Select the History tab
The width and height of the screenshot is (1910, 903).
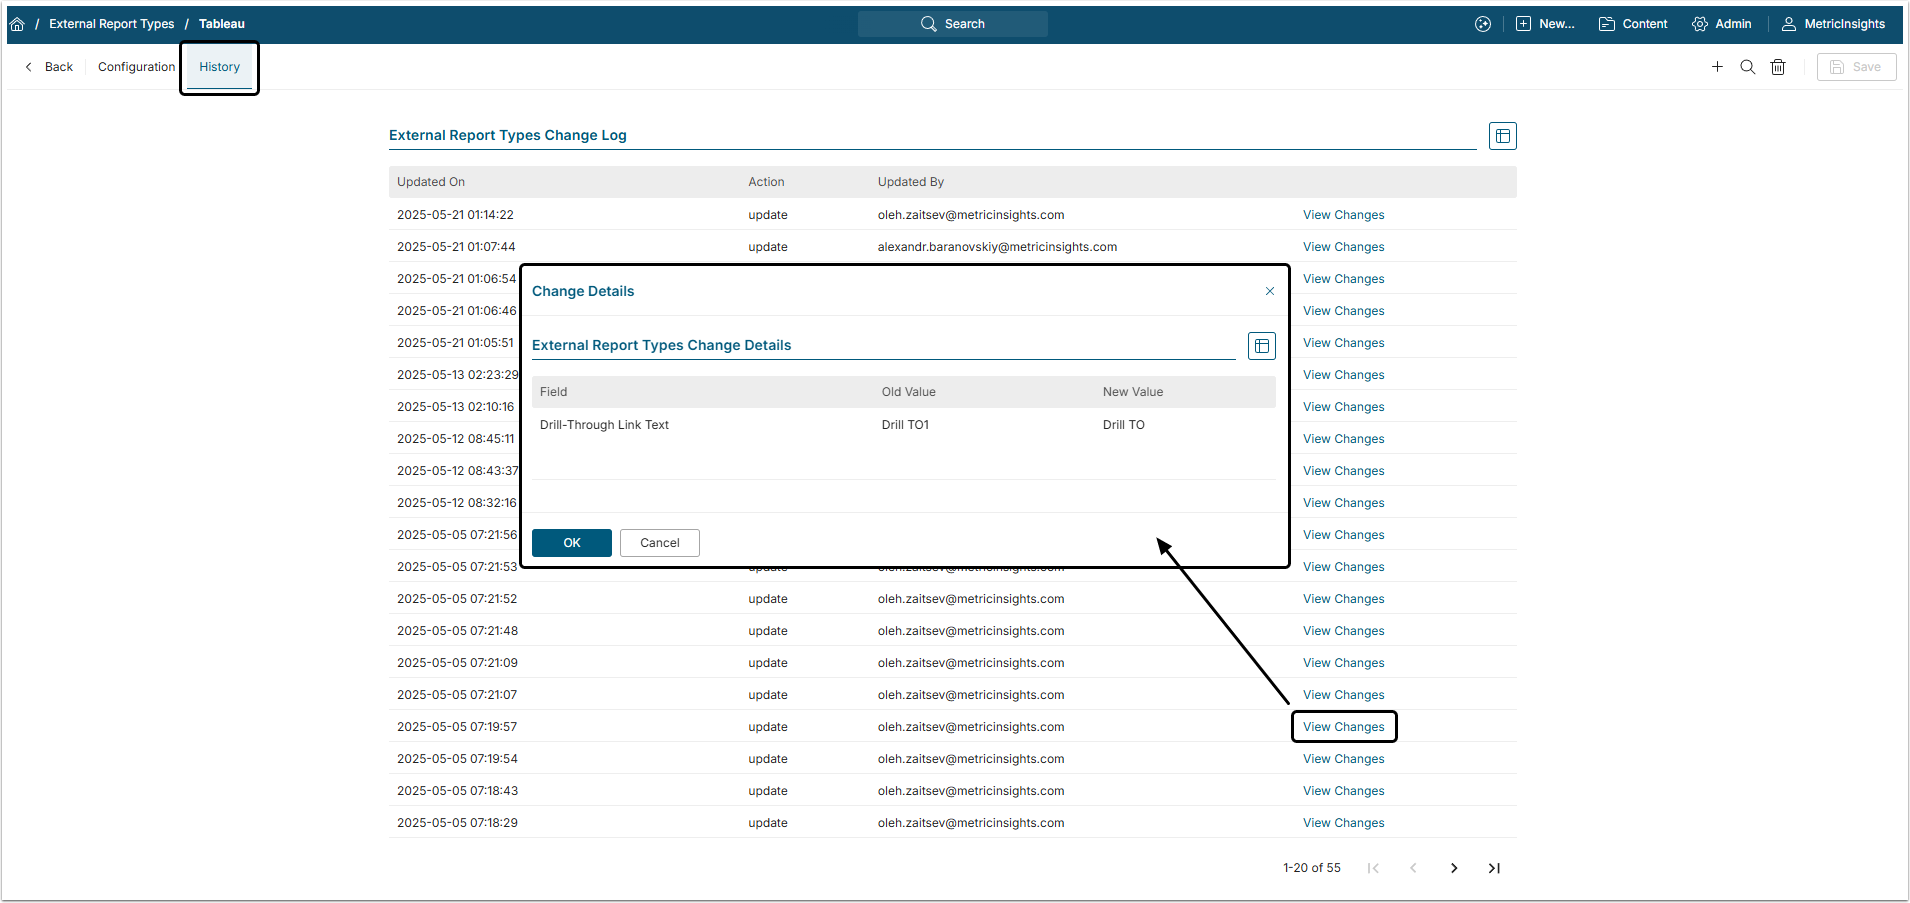[x=219, y=67]
